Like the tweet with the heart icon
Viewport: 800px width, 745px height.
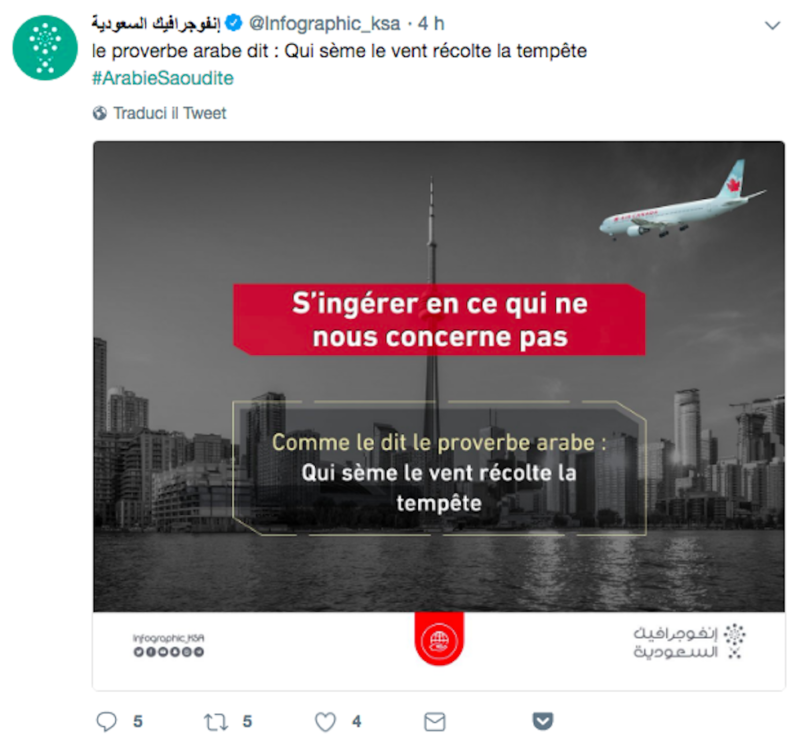(x=325, y=722)
